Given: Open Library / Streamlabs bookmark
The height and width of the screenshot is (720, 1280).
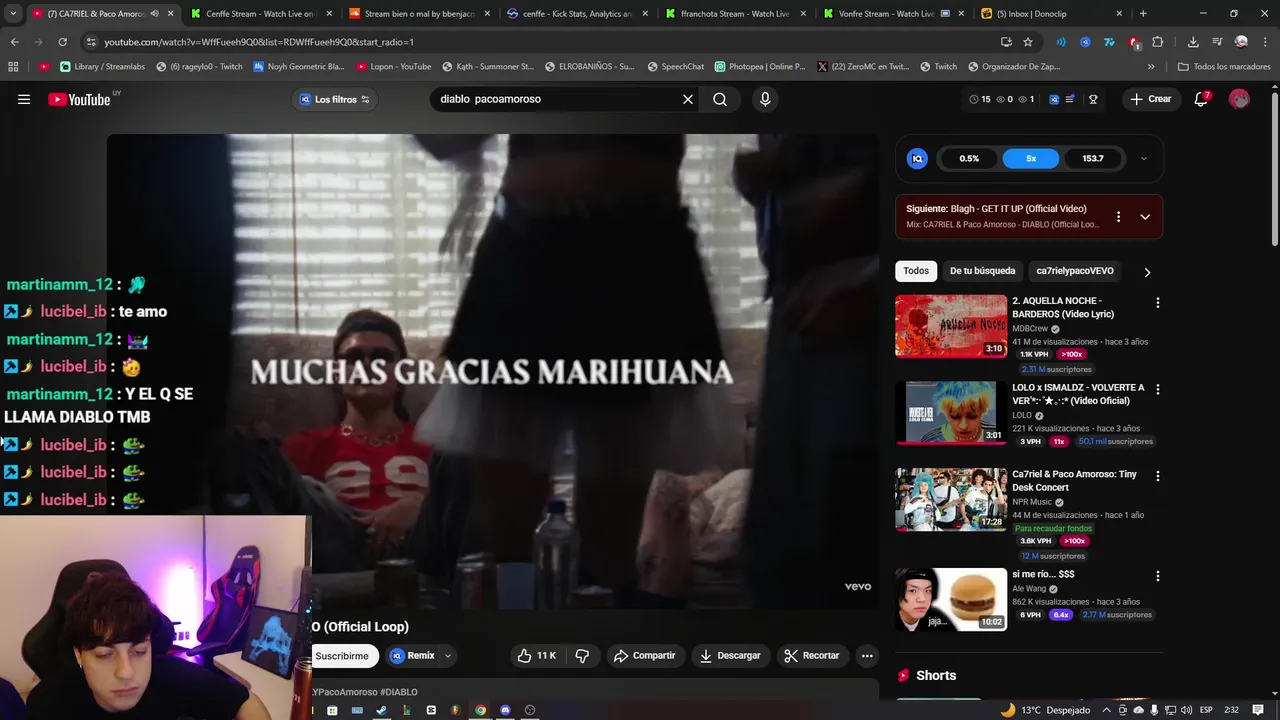Looking at the screenshot, I should pyautogui.click(x=101, y=67).
